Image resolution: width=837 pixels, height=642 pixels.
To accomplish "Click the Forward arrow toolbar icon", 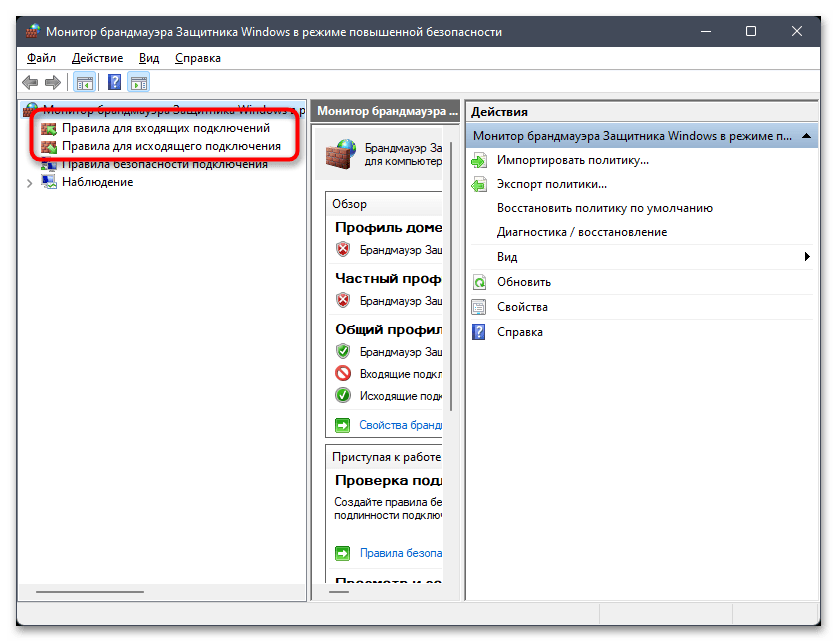I will tap(53, 83).
